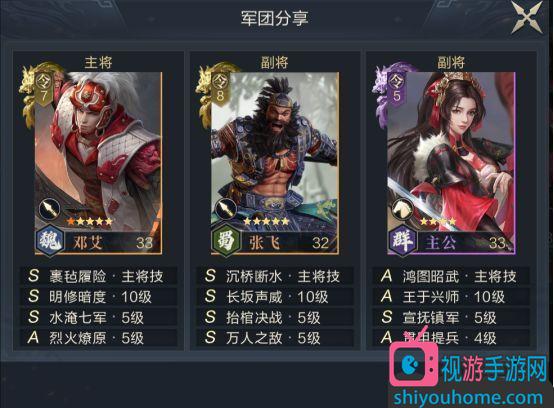Image resolution: width=554 pixels, height=408 pixels.
Task: Tap the spear troop icon on 邓艾 card
Action: (x=49, y=209)
